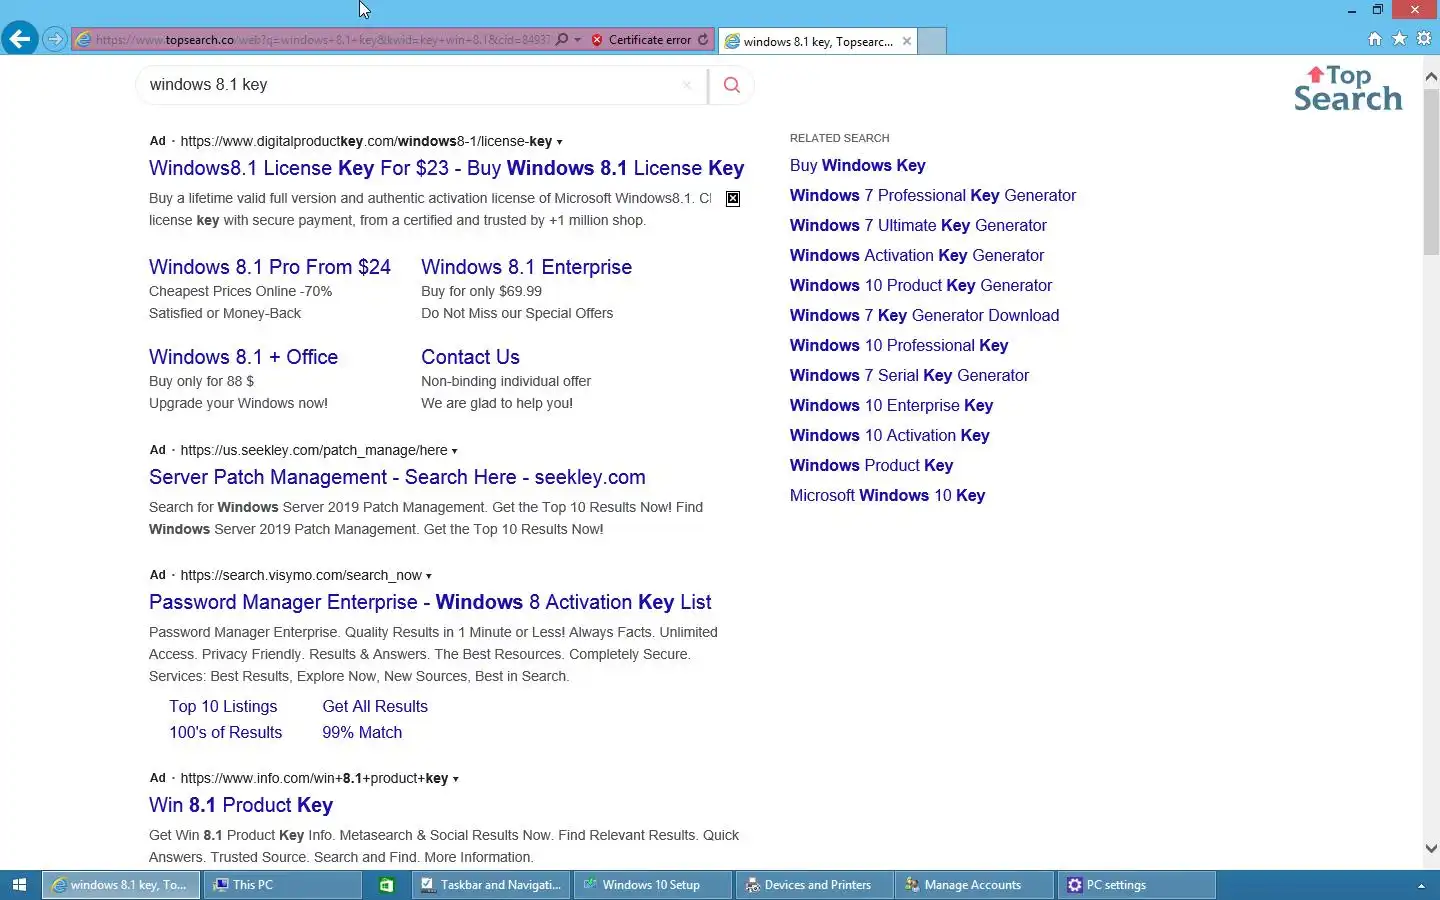Open Windows 8.1 Enterprise link
The height and width of the screenshot is (900, 1440).
526,267
